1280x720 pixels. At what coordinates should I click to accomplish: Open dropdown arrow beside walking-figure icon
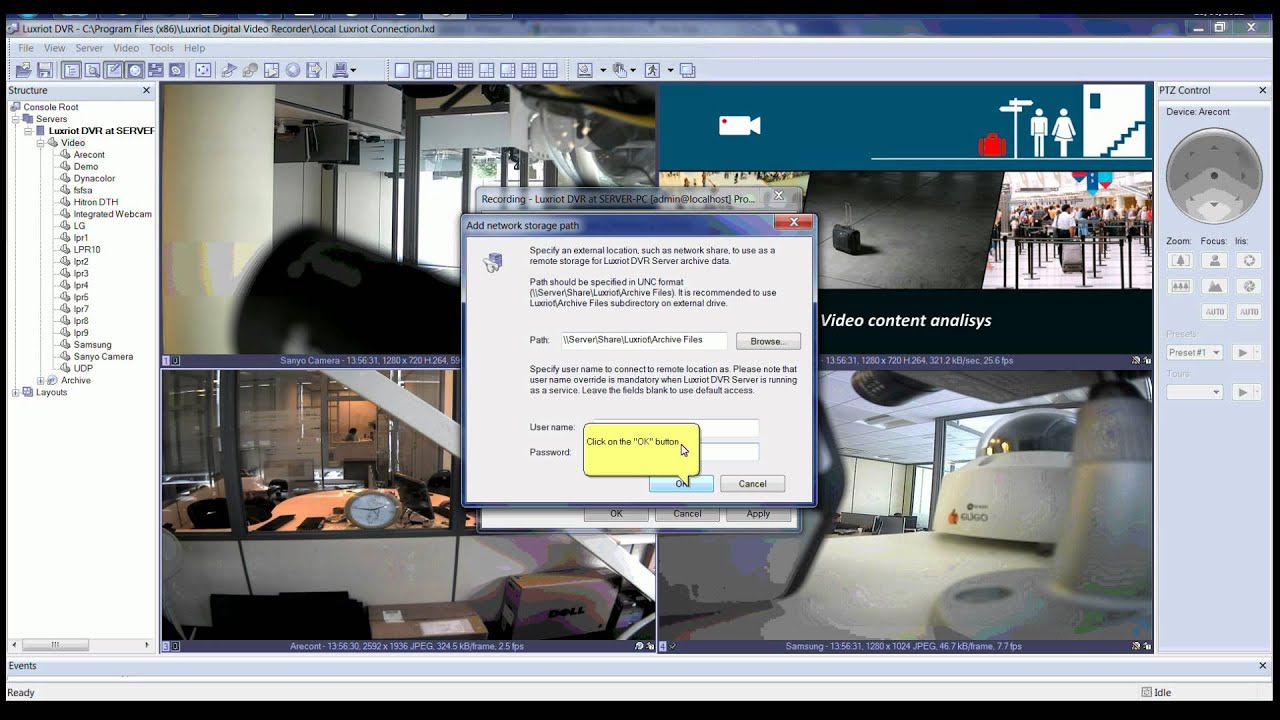(x=670, y=70)
